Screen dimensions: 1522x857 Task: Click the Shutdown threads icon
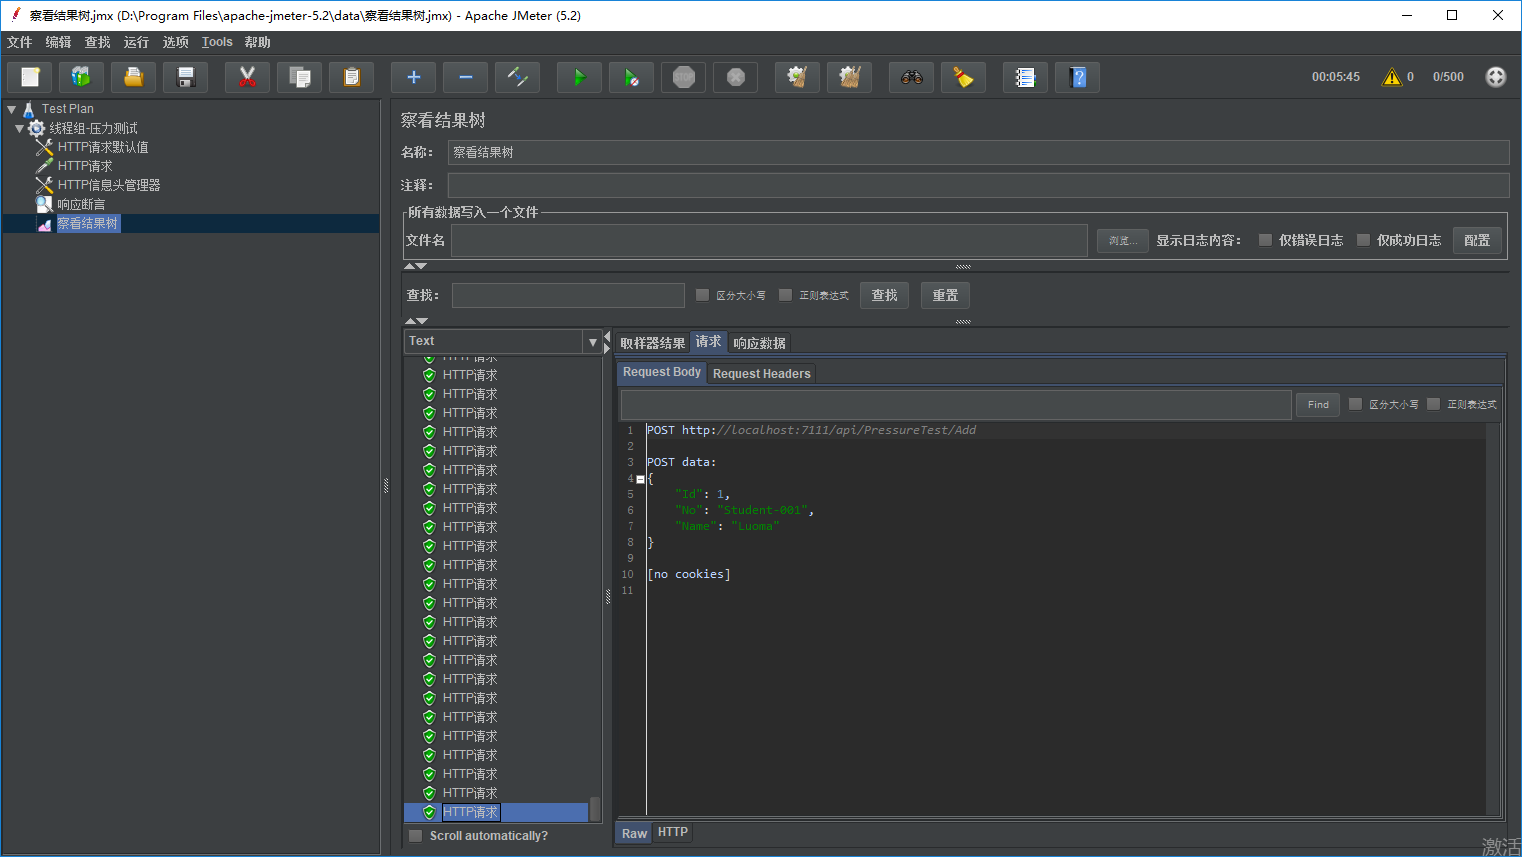(736, 77)
